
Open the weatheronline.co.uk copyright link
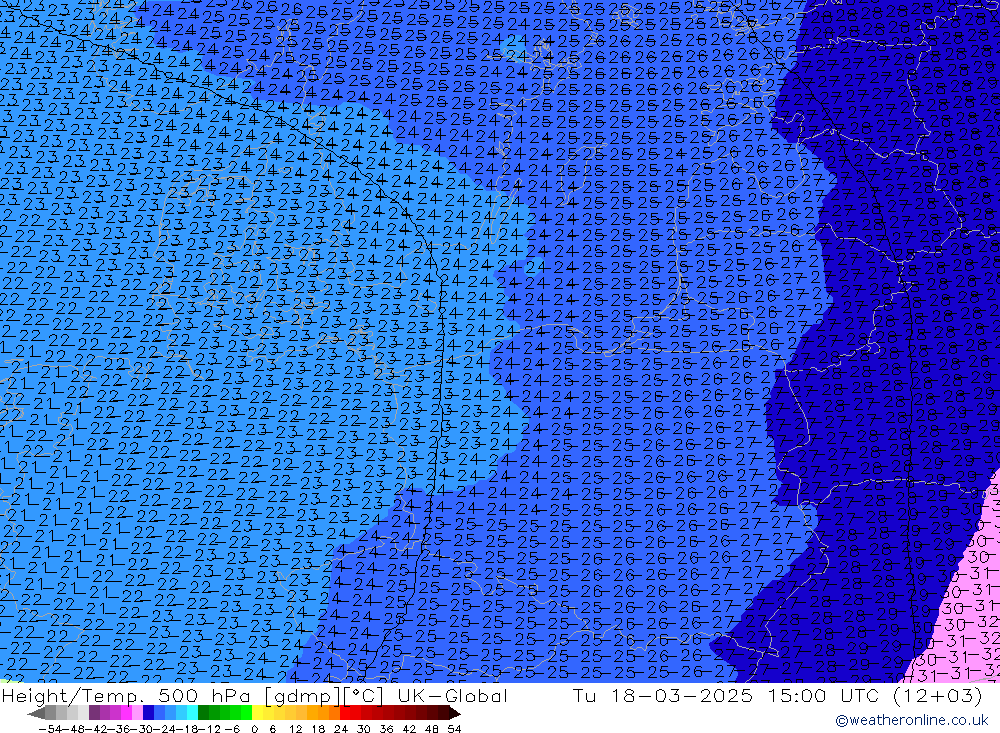pos(911,720)
